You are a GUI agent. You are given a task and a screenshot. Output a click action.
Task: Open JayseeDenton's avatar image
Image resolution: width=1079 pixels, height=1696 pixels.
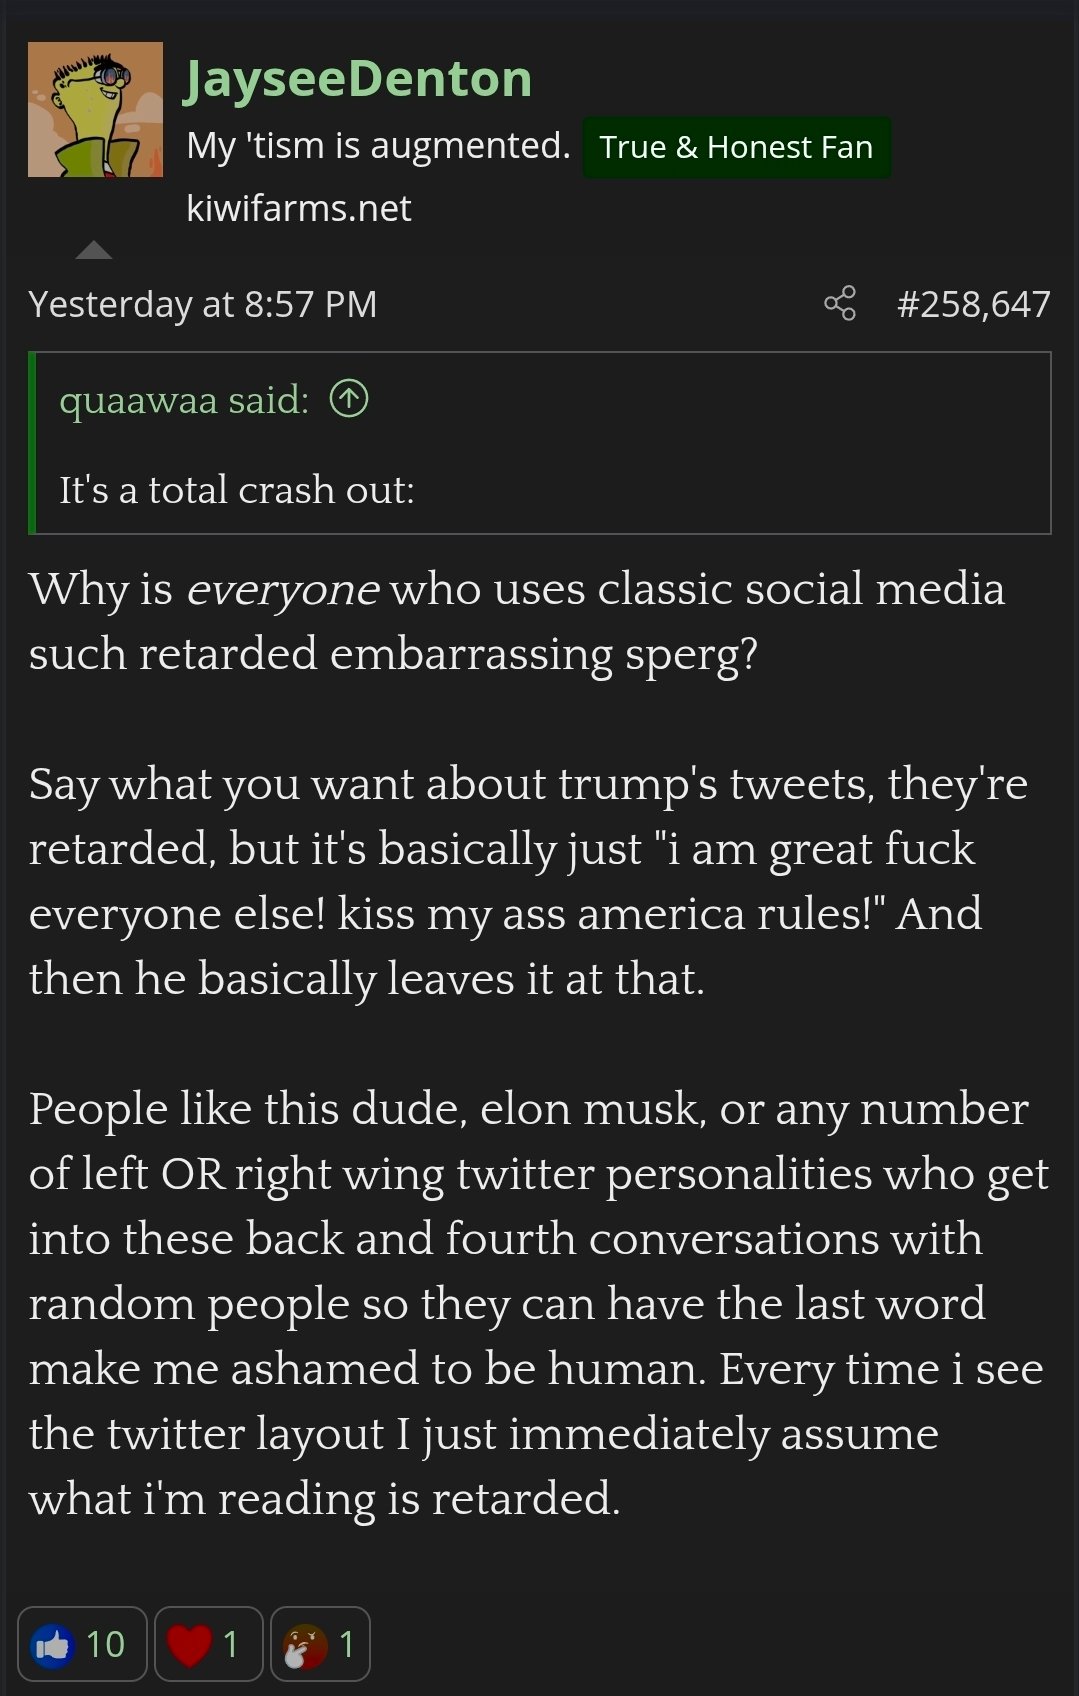pos(95,110)
